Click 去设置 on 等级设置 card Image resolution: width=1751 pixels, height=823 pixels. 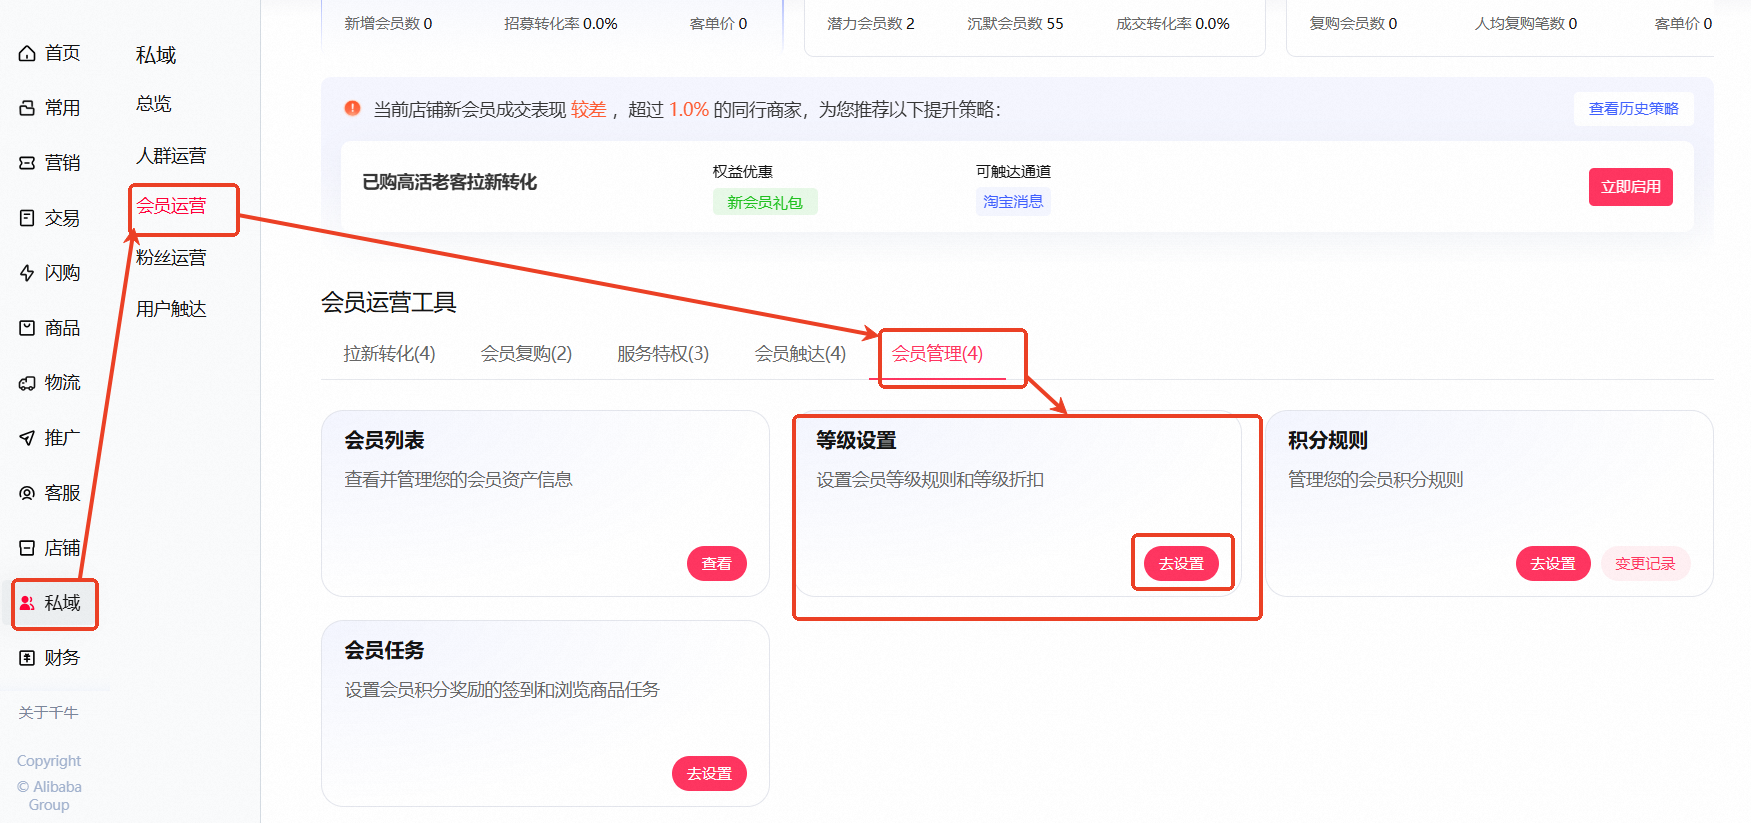point(1181,564)
